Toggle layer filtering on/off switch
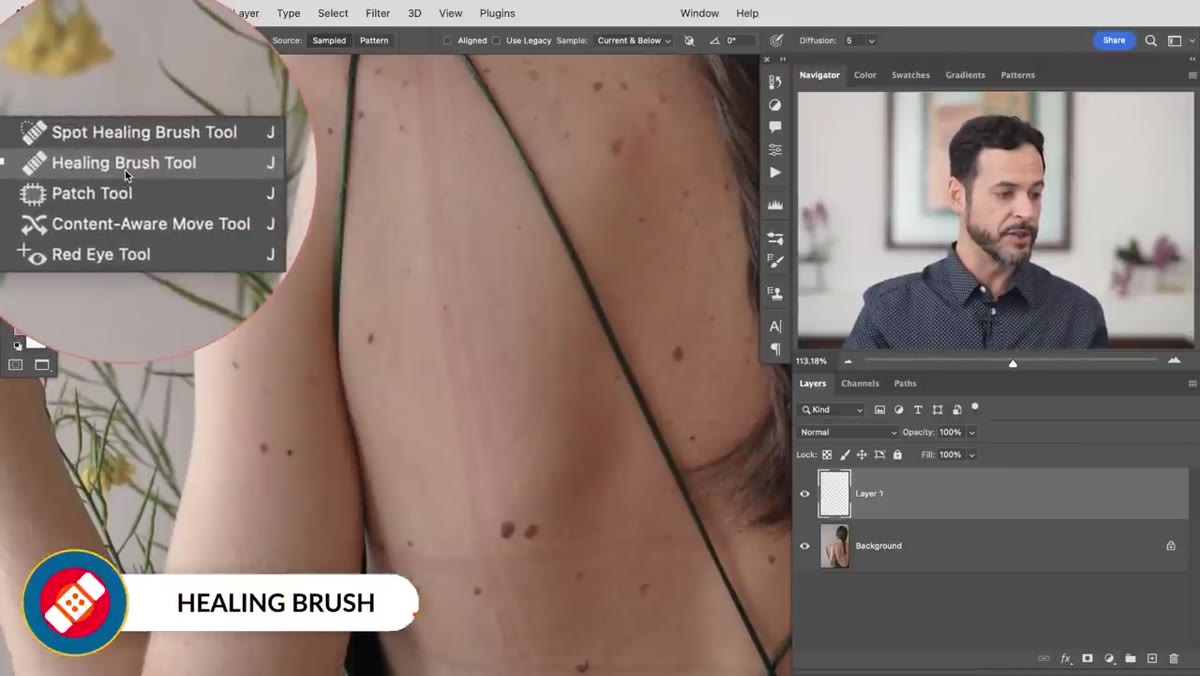The image size is (1200, 676). click(975, 408)
